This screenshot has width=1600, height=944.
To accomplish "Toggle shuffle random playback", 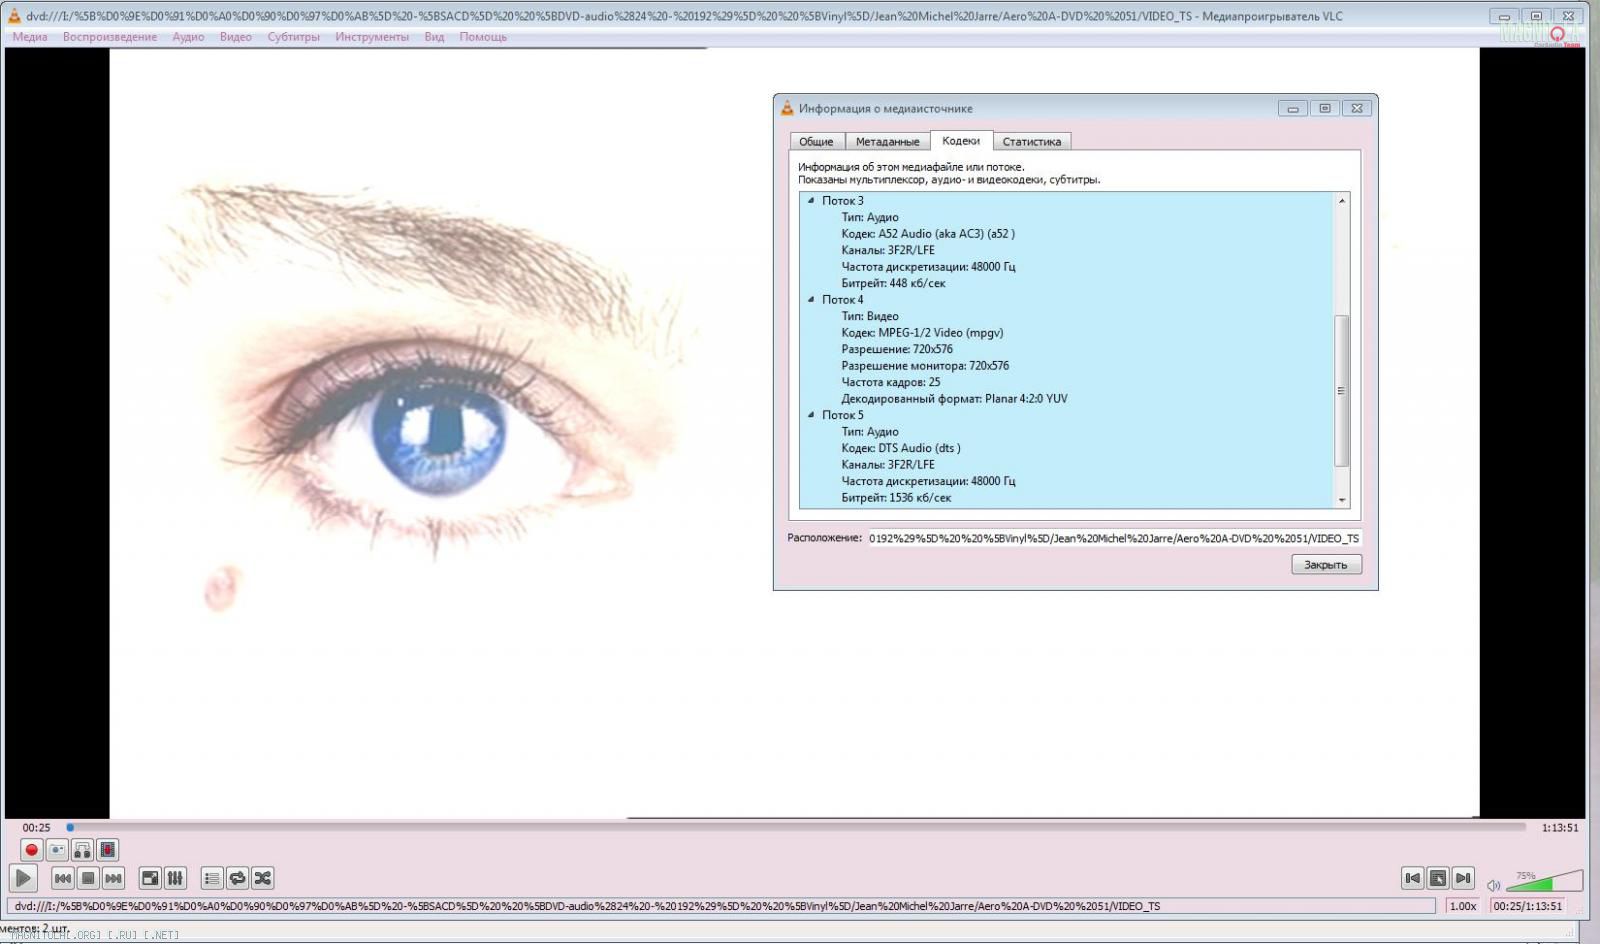I will point(263,878).
